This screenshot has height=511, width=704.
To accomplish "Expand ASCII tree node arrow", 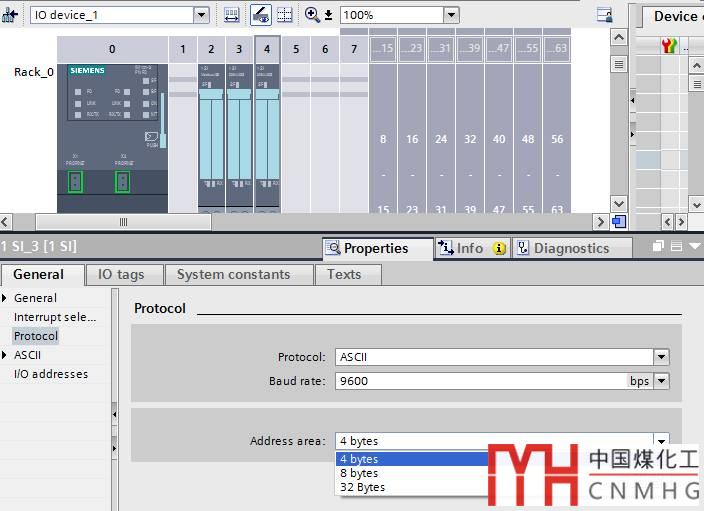I will point(4,355).
